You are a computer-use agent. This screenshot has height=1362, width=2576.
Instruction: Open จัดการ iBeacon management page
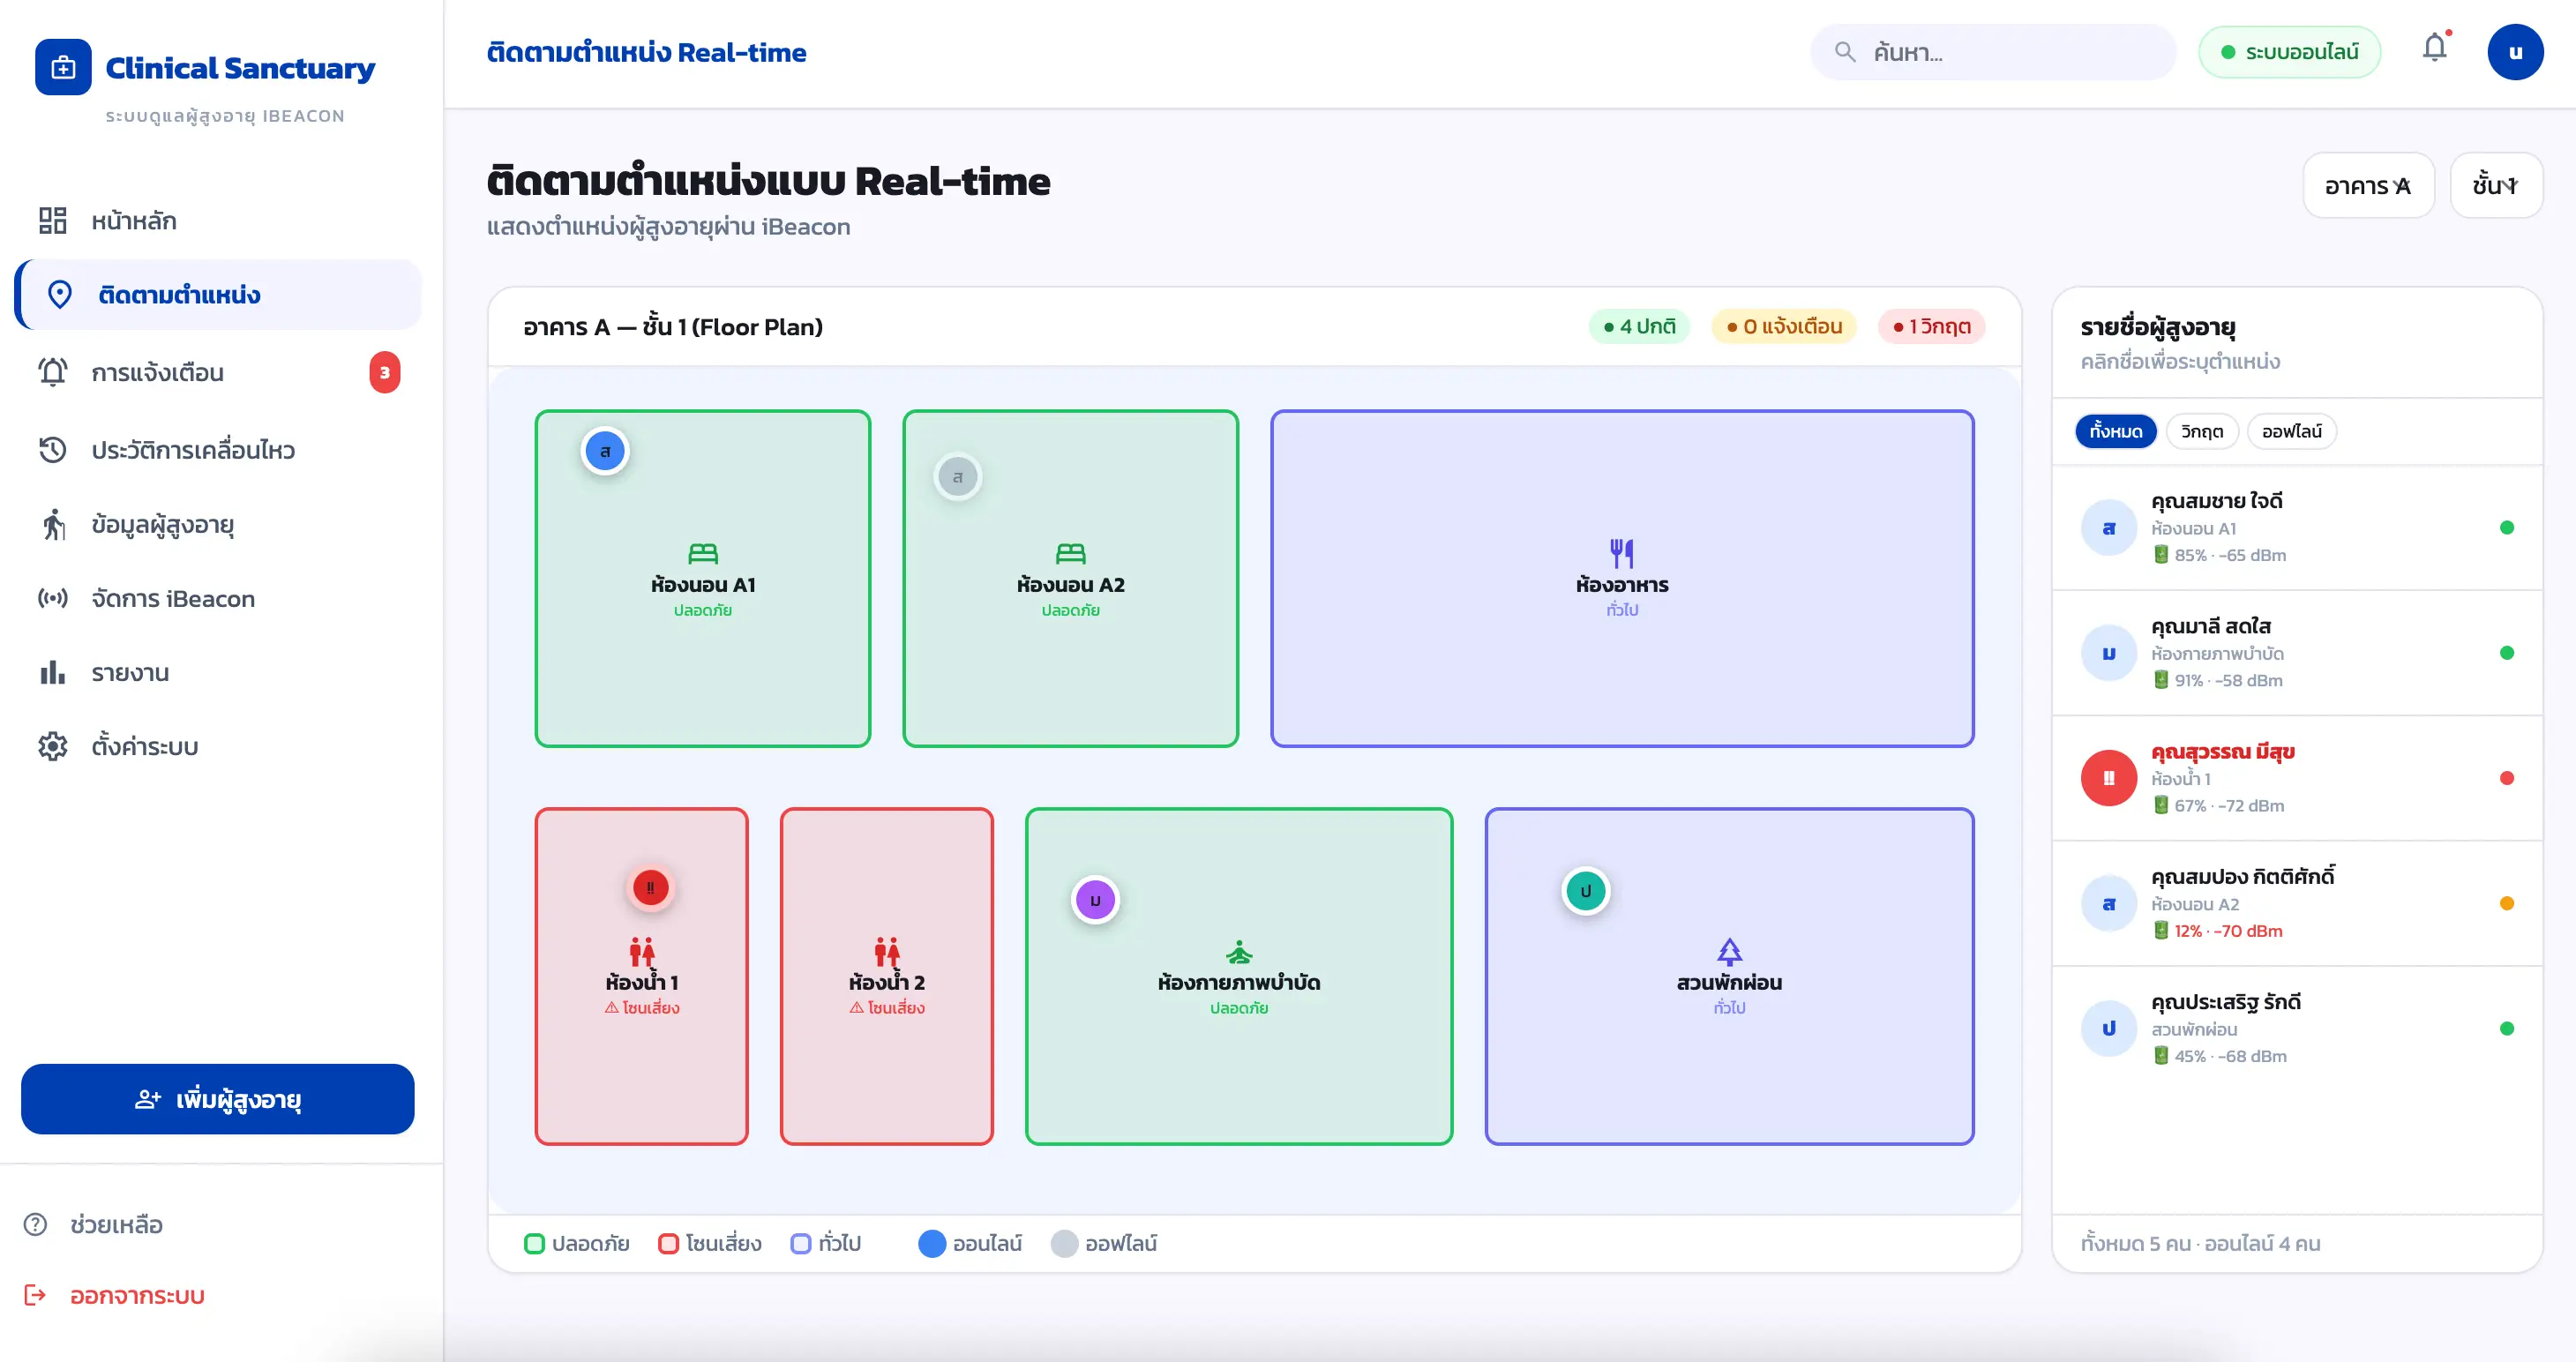coord(218,598)
